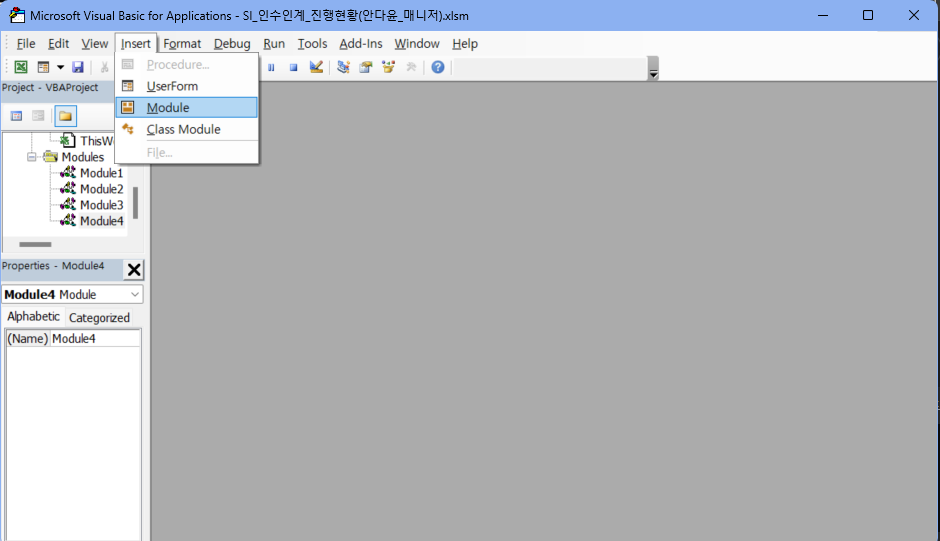The width and height of the screenshot is (940, 541).
Task: Select Module2 in the project tree
Action: pyautogui.click(x=101, y=189)
